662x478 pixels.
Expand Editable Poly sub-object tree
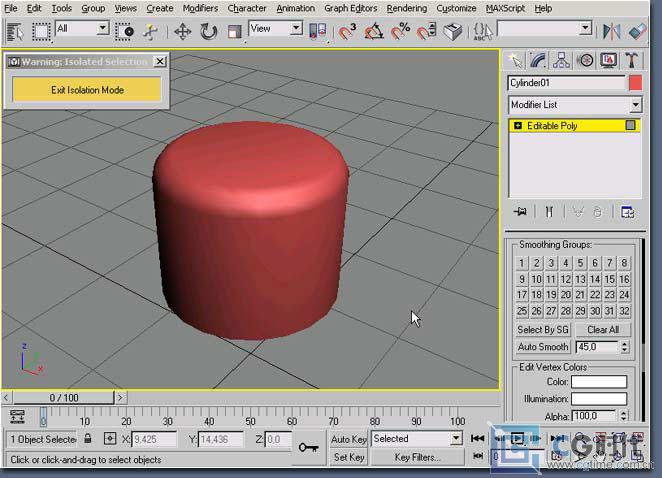tap(518, 125)
